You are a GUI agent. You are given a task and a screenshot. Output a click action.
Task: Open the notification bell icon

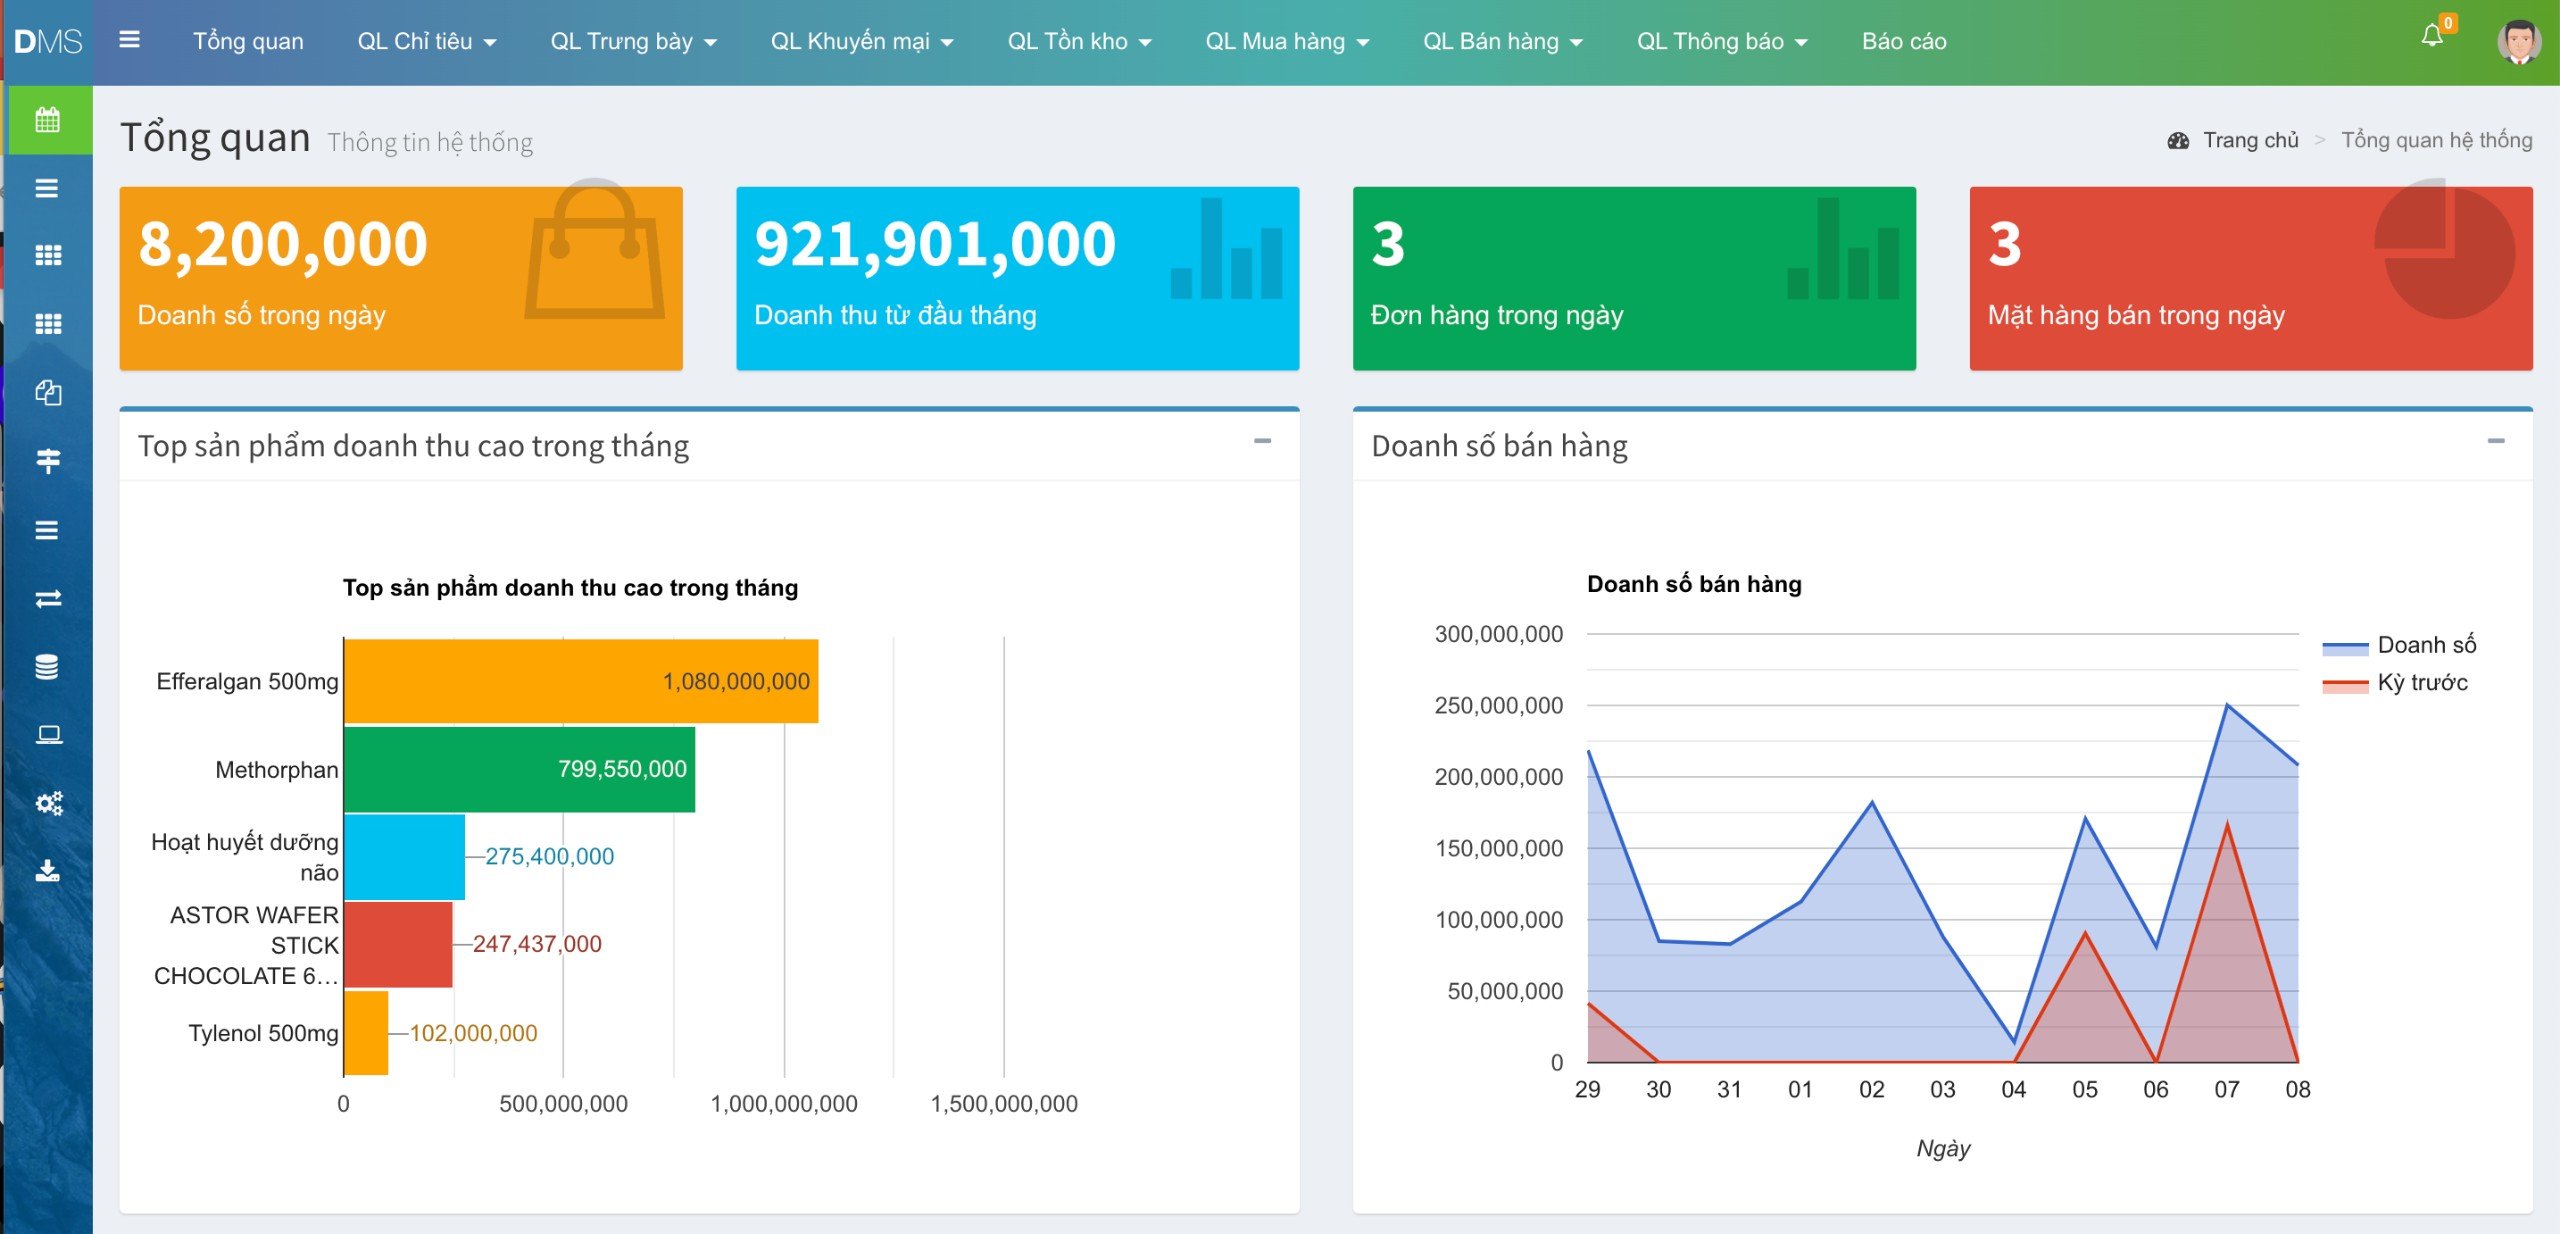(x=2432, y=36)
